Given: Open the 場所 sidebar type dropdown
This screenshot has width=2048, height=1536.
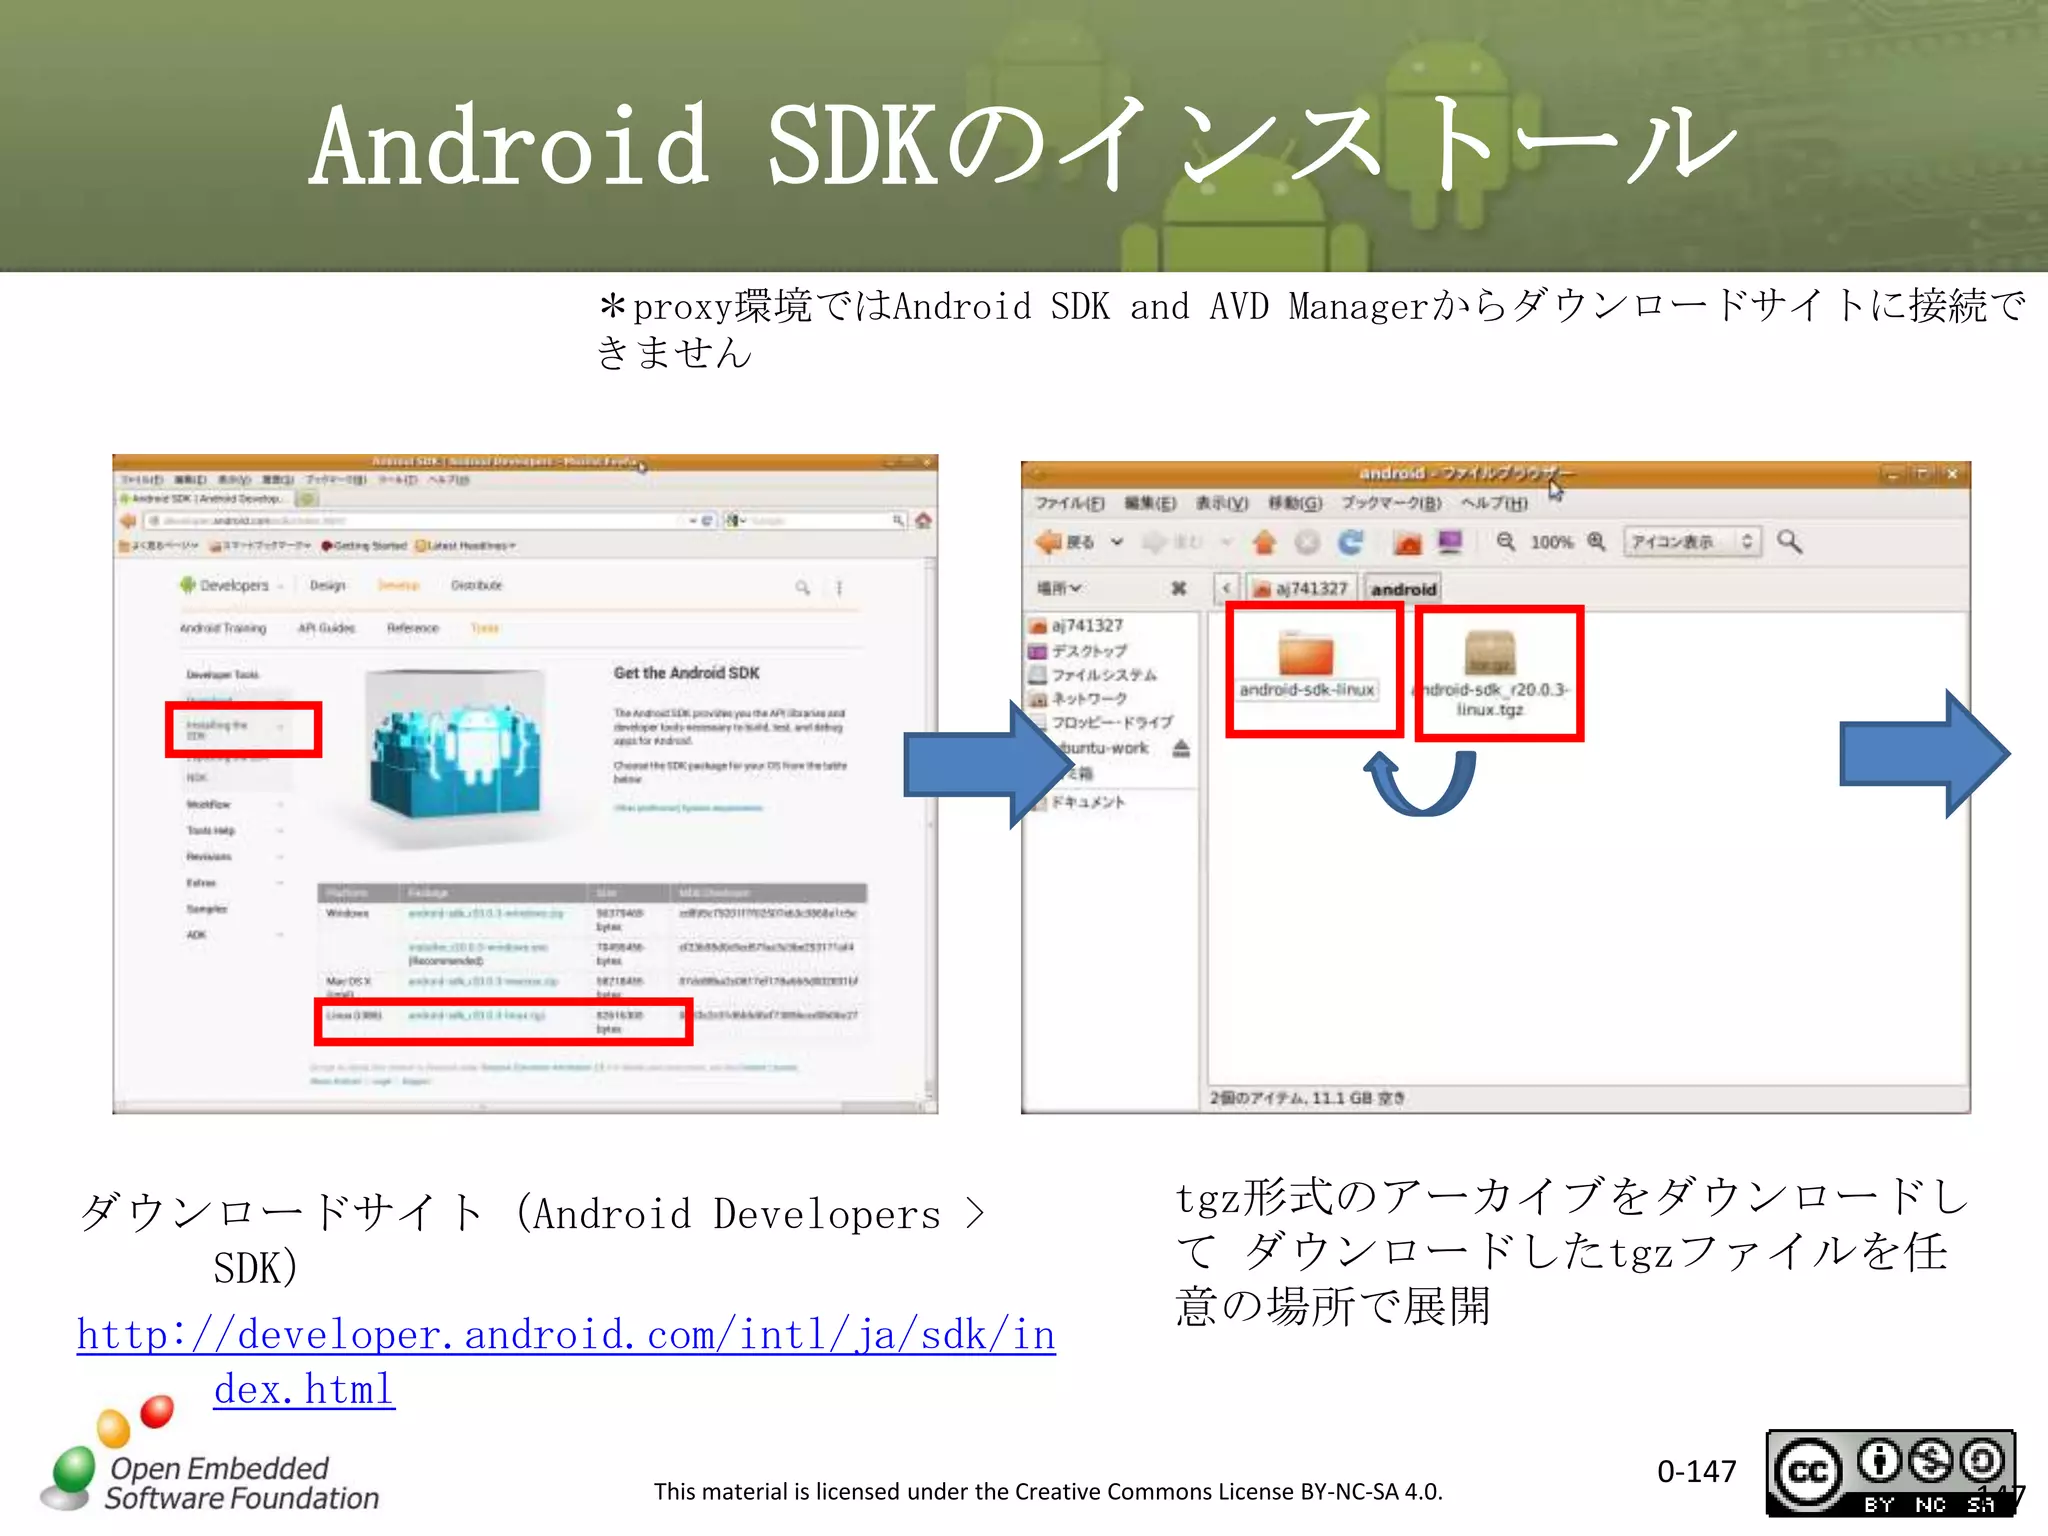Looking at the screenshot, I should click(1059, 588).
